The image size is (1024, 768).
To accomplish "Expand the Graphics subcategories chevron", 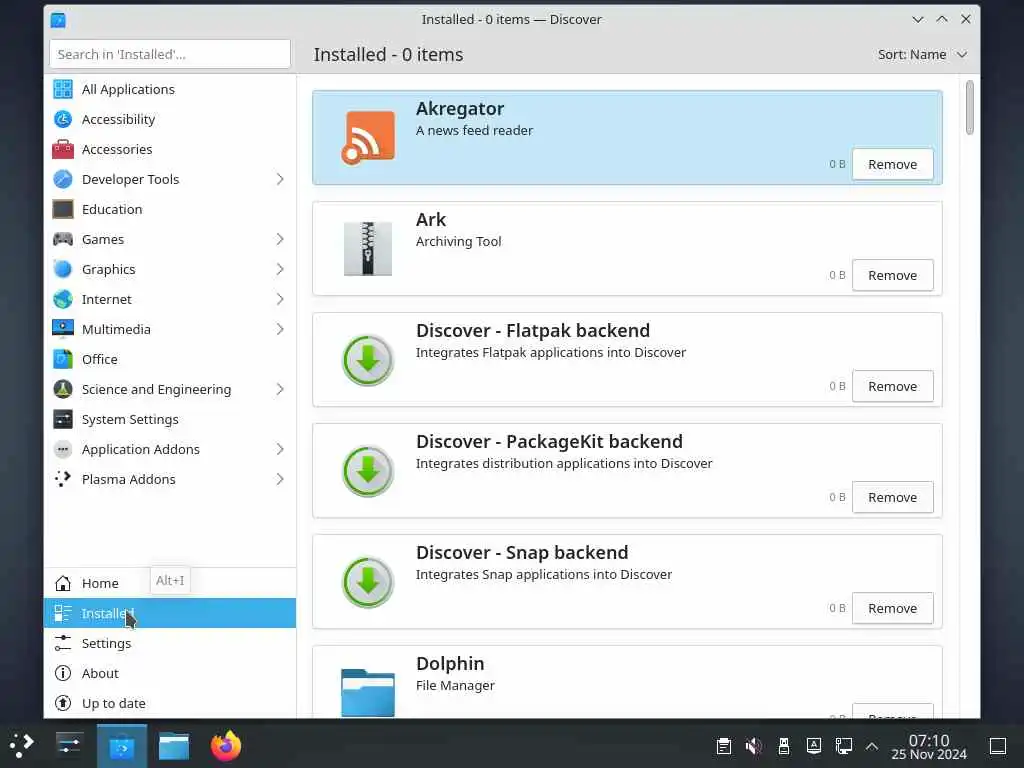I will [x=280, y=269].
